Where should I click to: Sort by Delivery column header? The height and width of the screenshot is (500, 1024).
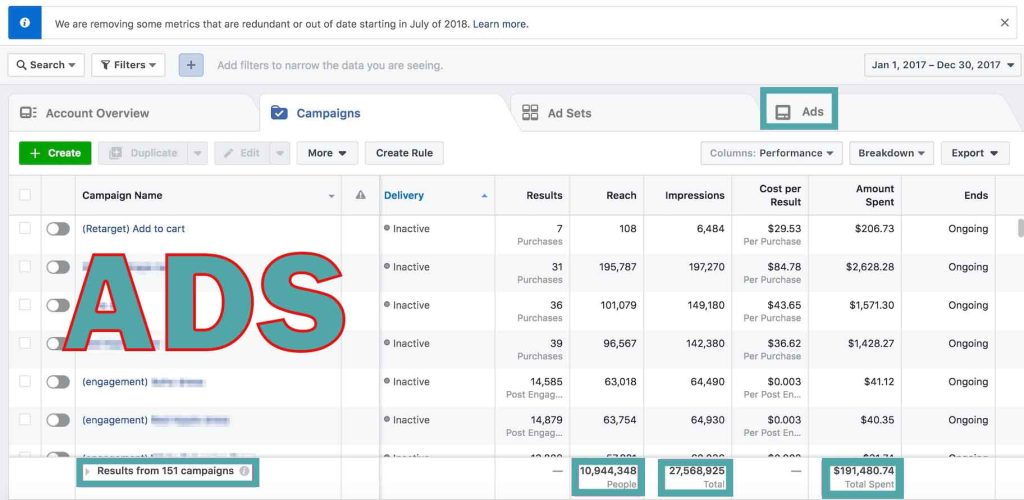point(404,195)
